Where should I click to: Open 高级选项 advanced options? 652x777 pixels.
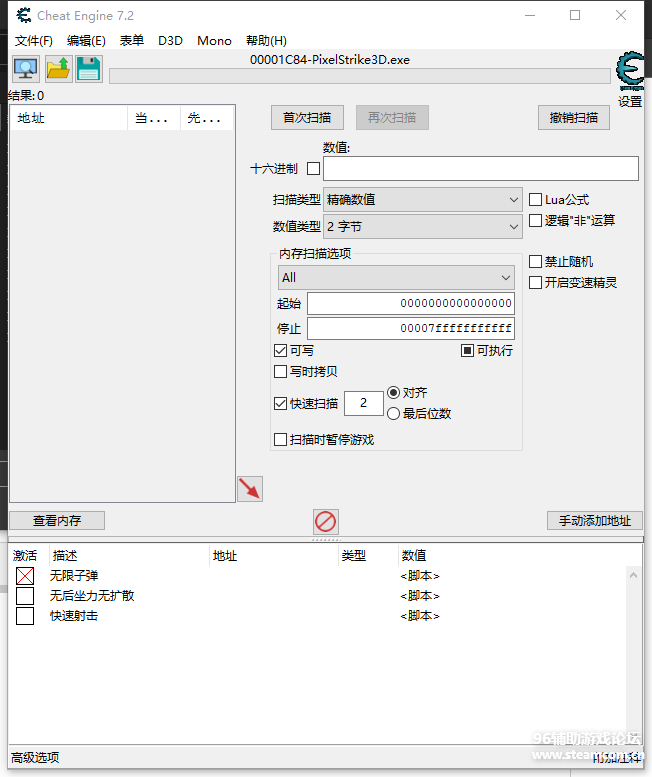pos(35,757)
